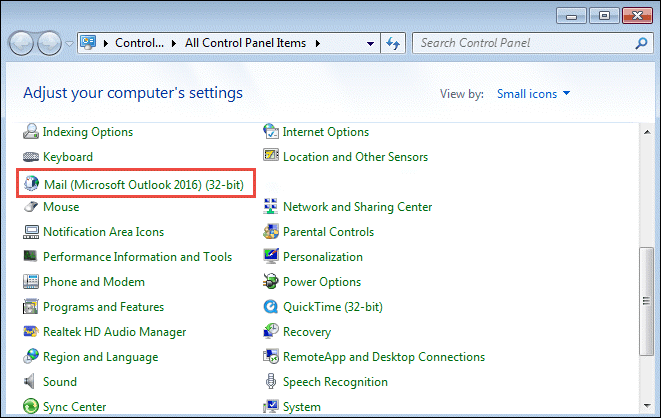661x418 pixels.
Task: Expand the address bar history dropdown arrow
Action: pyautogui.click(x=370, y=43)
